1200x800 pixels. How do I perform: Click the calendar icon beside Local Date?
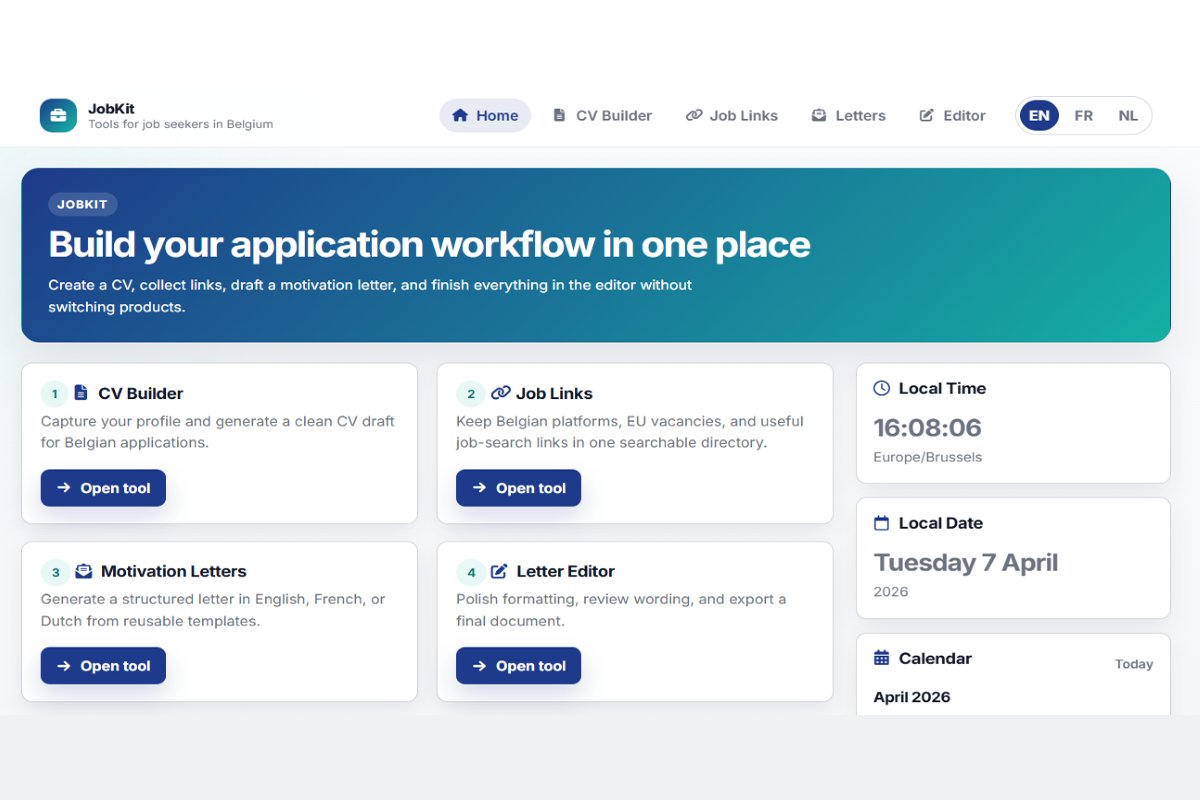[x=881, y=523]
